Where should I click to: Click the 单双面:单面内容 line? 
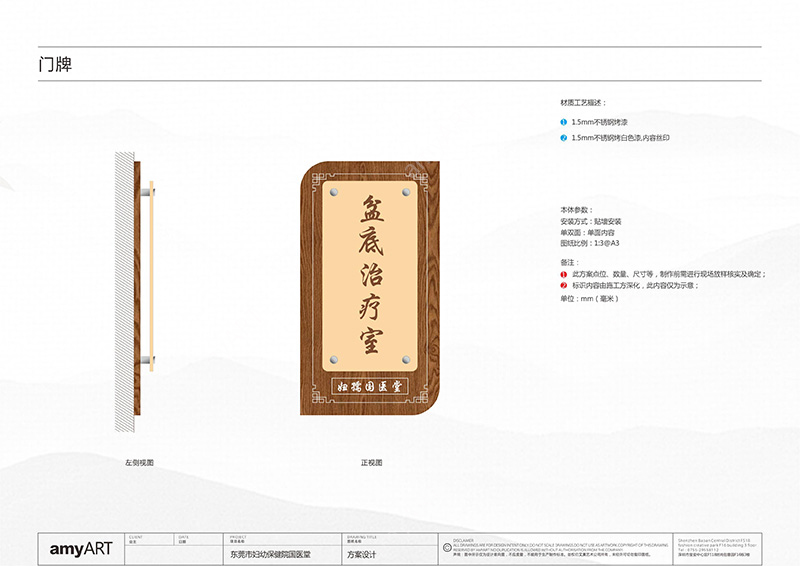tap(587, 233)
